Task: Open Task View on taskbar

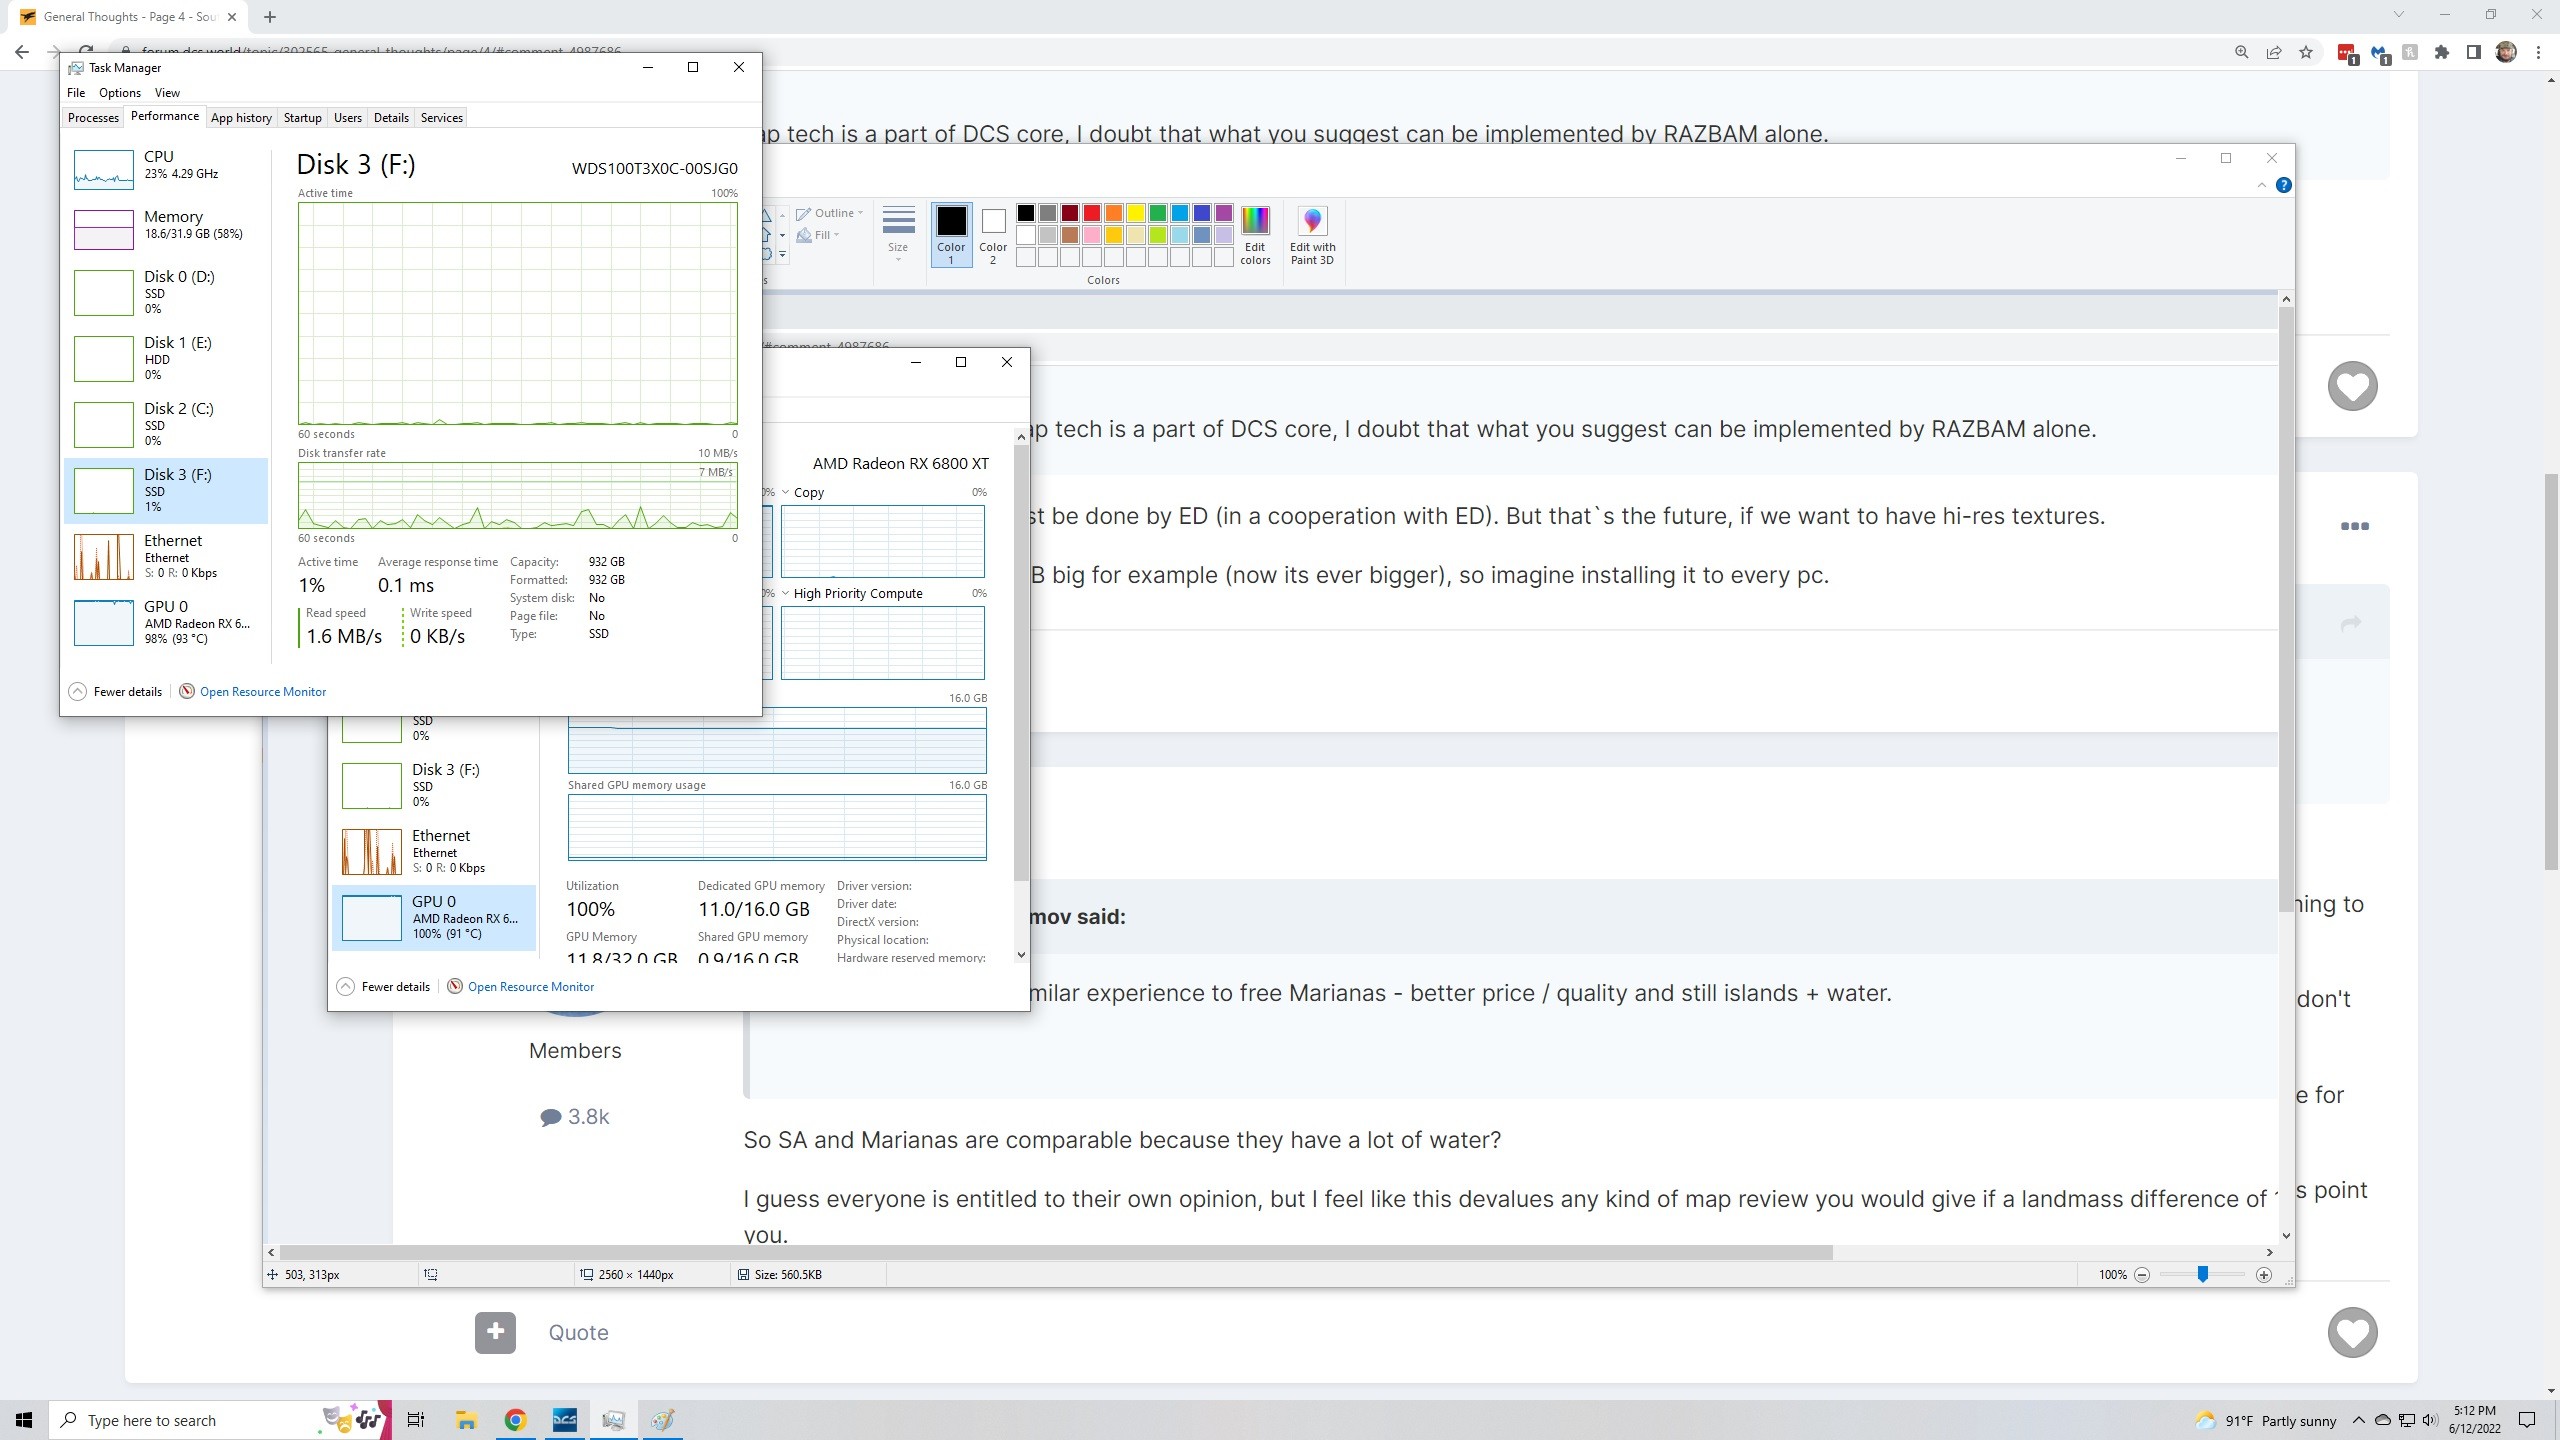Action: (x=416, y=1420)
